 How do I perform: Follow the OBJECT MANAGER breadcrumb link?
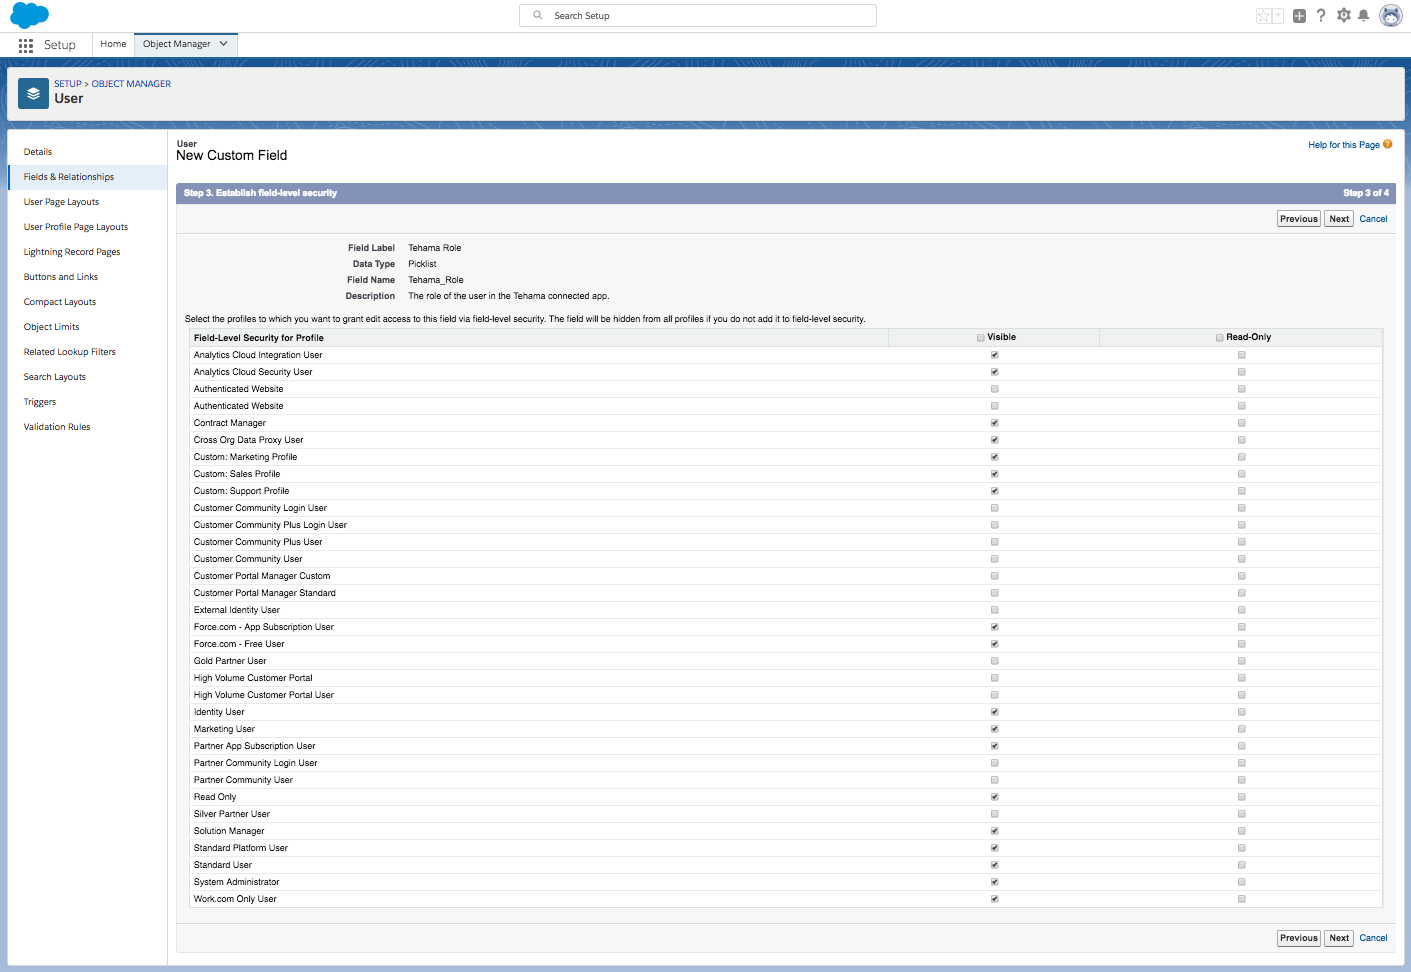(x=131, y=84)
